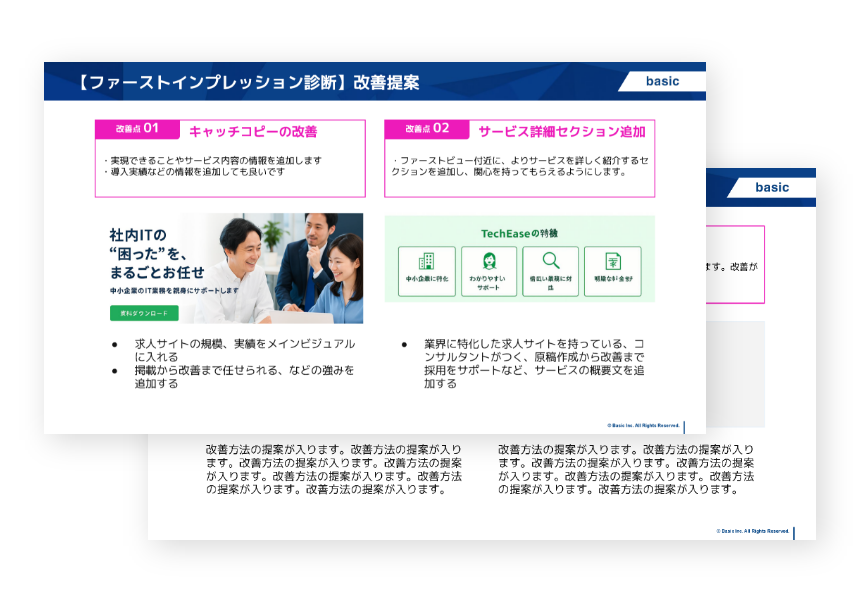This screenshot has width=860, height=600.
Task: Click the building icon for 中小企業に特化
Action: [426, 262]
